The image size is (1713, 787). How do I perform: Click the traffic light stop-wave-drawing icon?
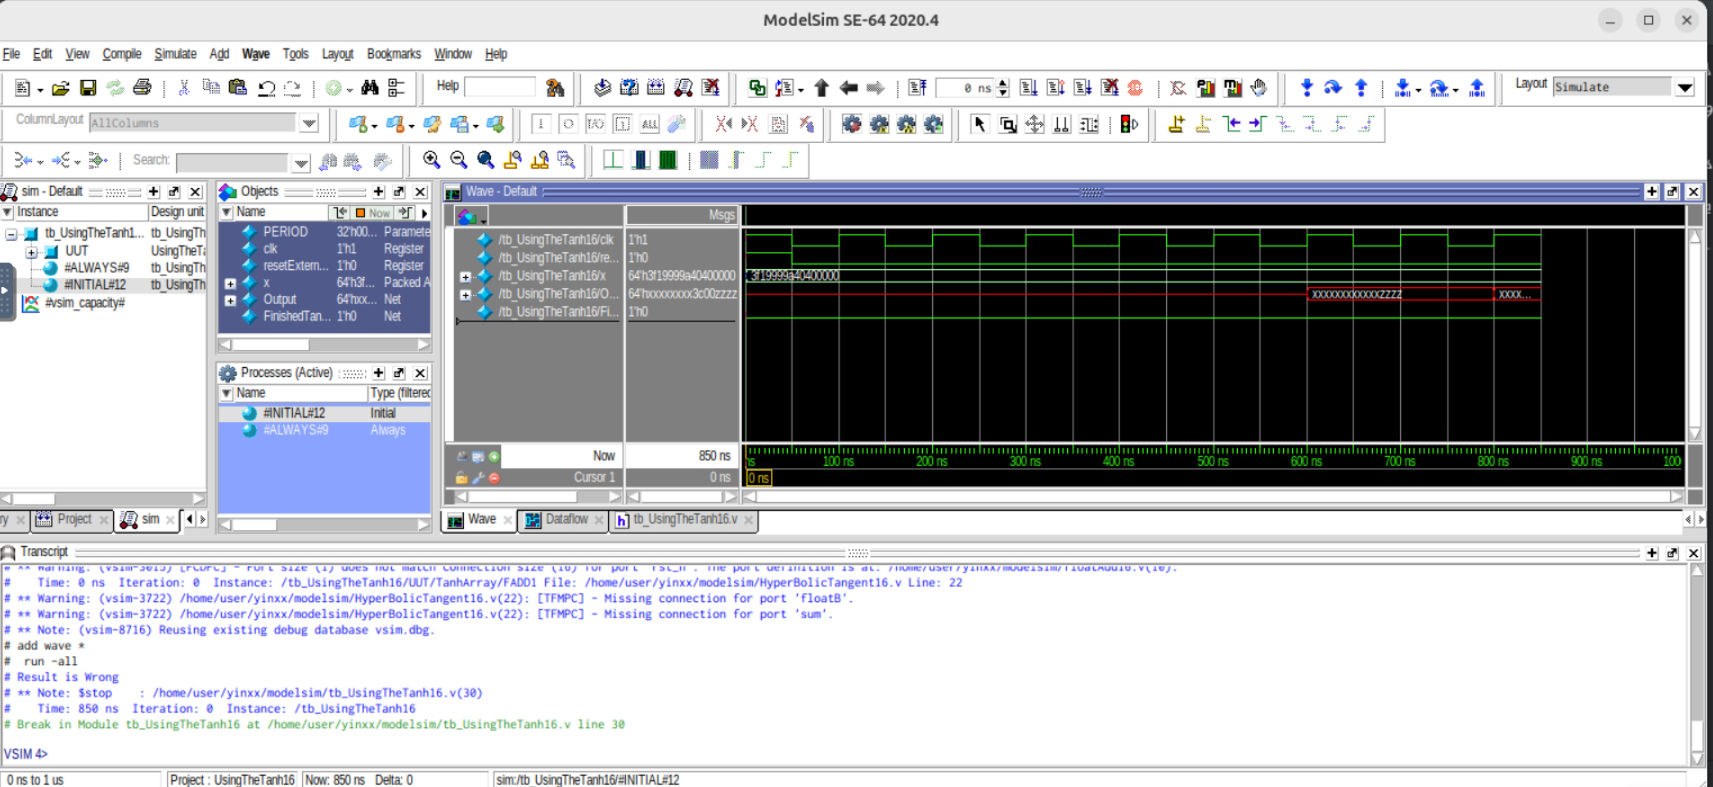pos(1130,124)
